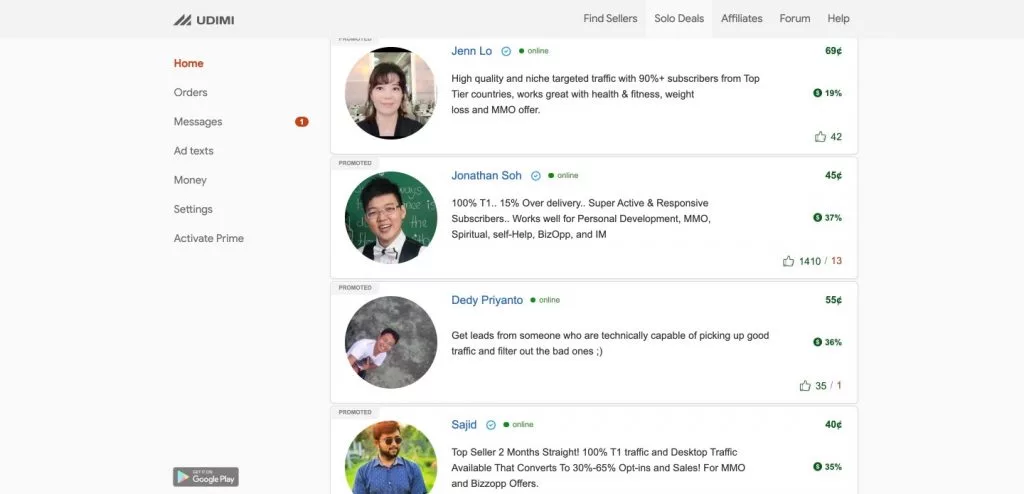The image size is (1024, 494).
Task: Click Jonathan Soh's 1410 positive ratings
Action: [810, 261]
